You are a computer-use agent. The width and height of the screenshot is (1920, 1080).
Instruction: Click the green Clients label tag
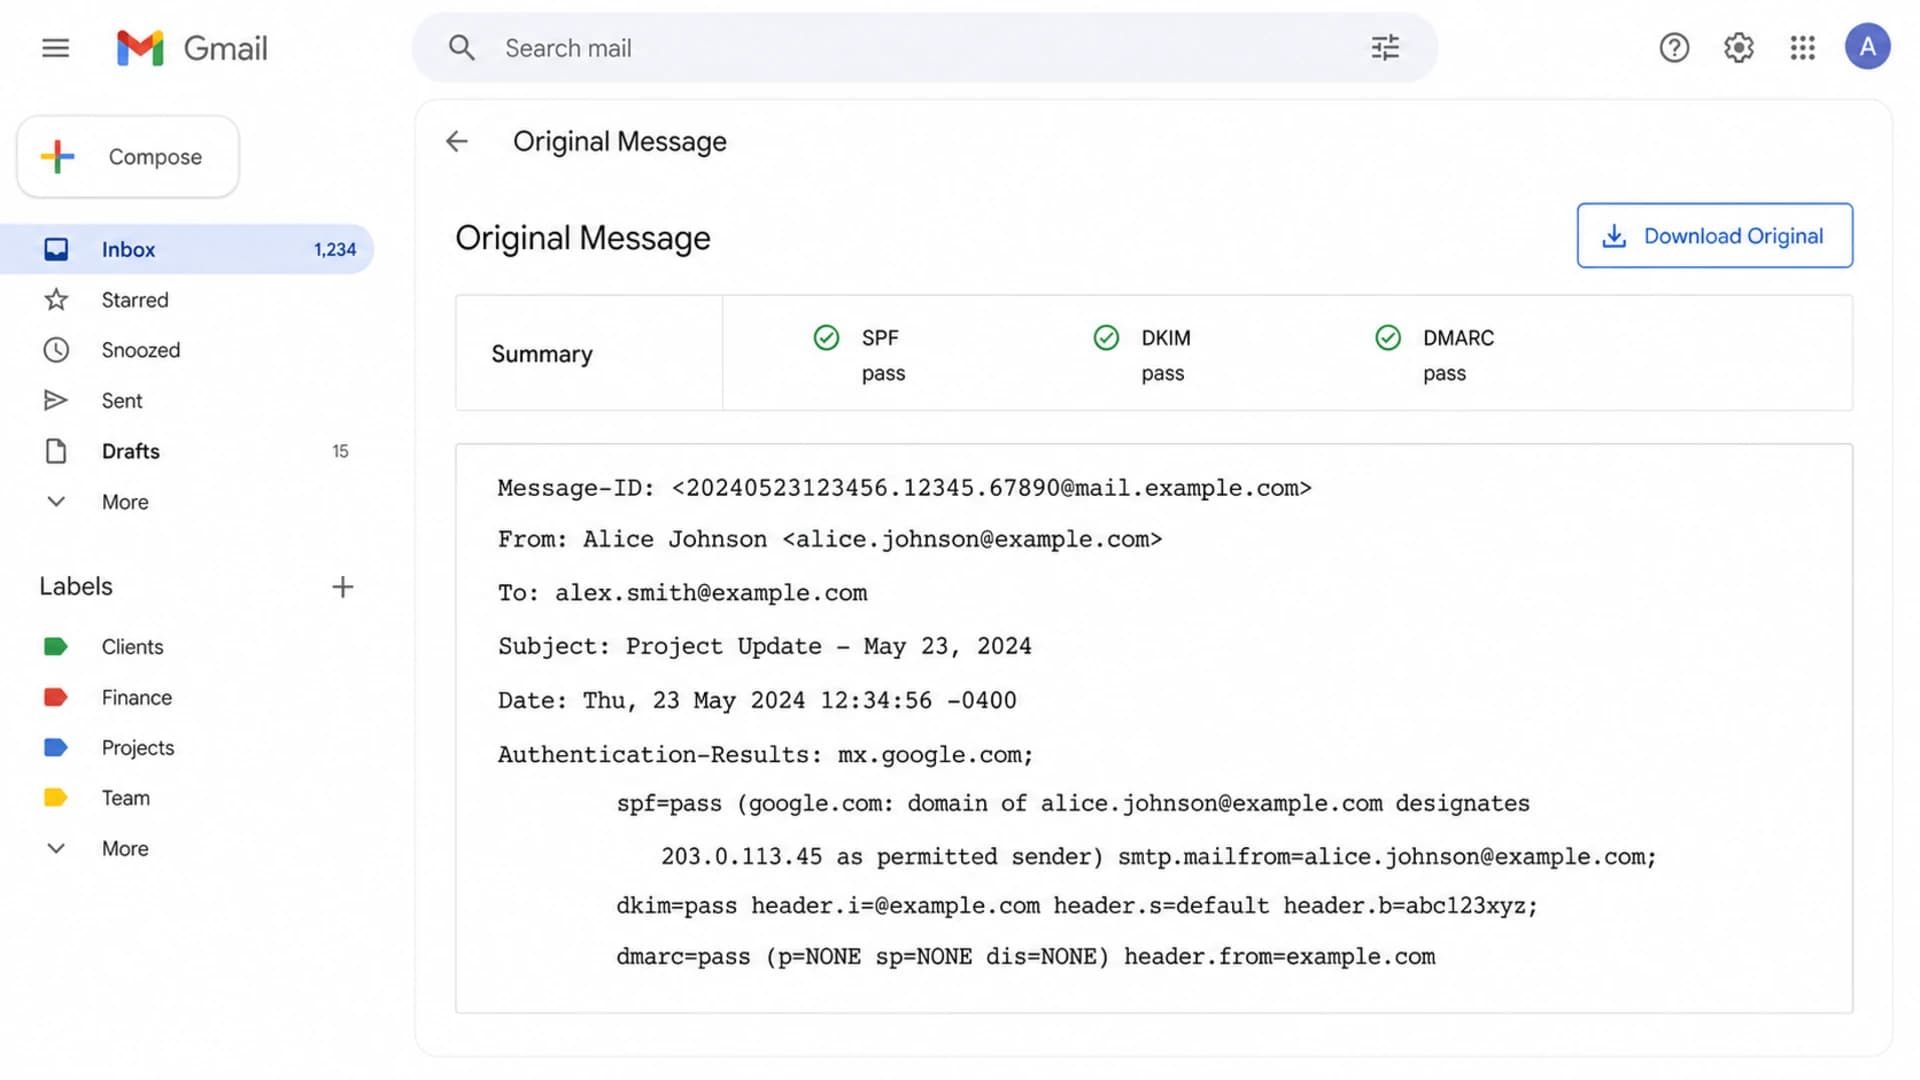tap(56, 647)
